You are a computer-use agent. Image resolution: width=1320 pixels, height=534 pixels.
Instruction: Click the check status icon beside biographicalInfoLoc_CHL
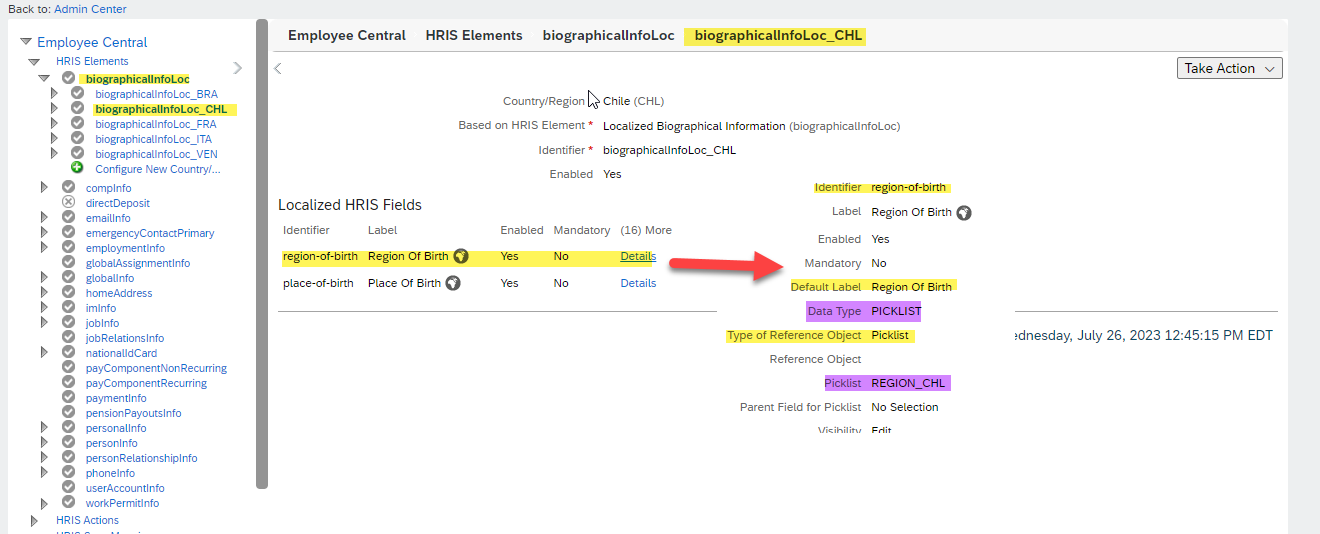coord(77,108)
